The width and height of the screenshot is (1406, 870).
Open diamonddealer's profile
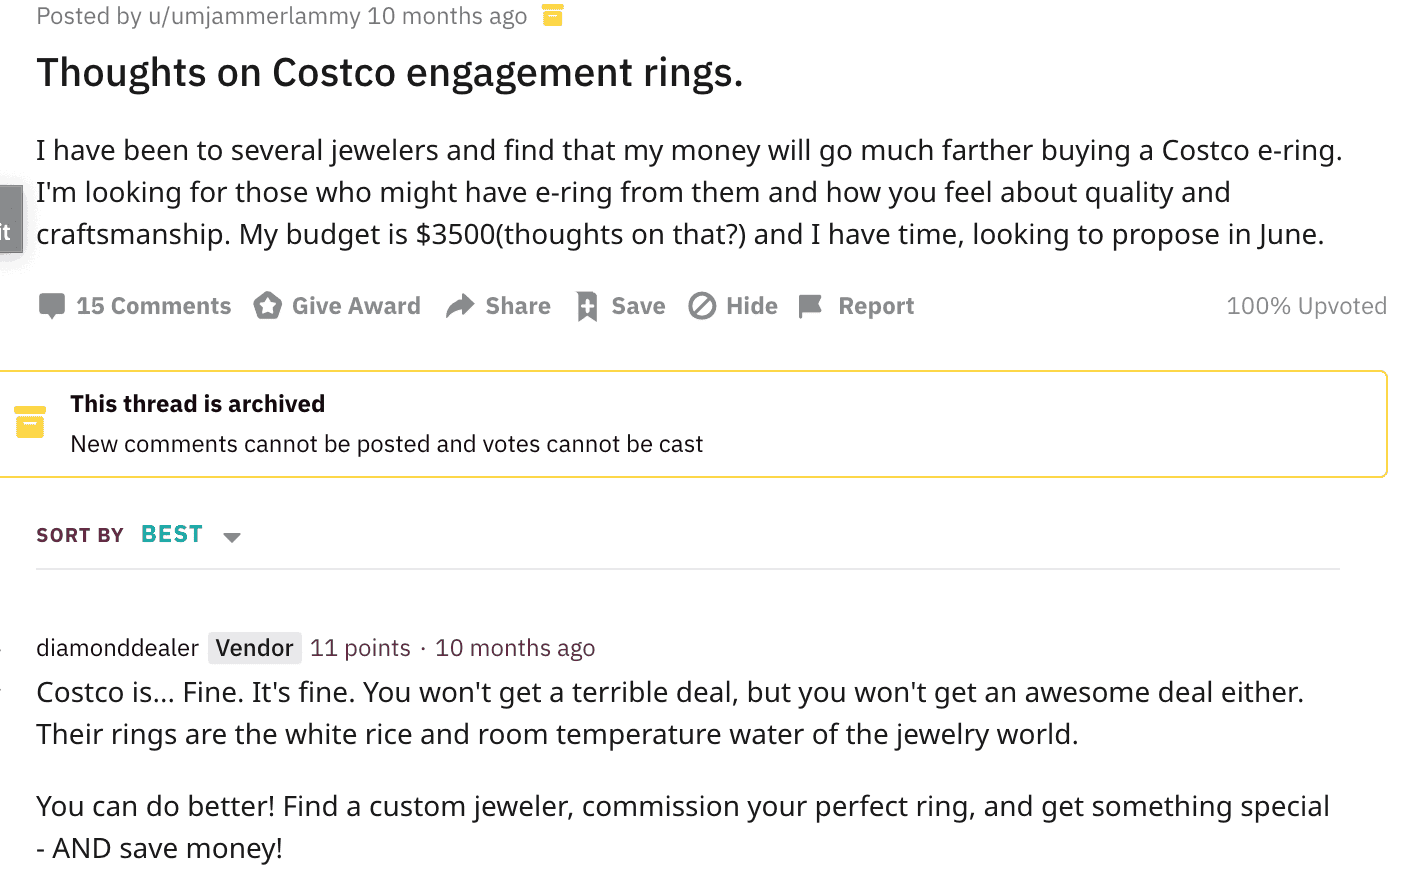(x=117, y=648)
